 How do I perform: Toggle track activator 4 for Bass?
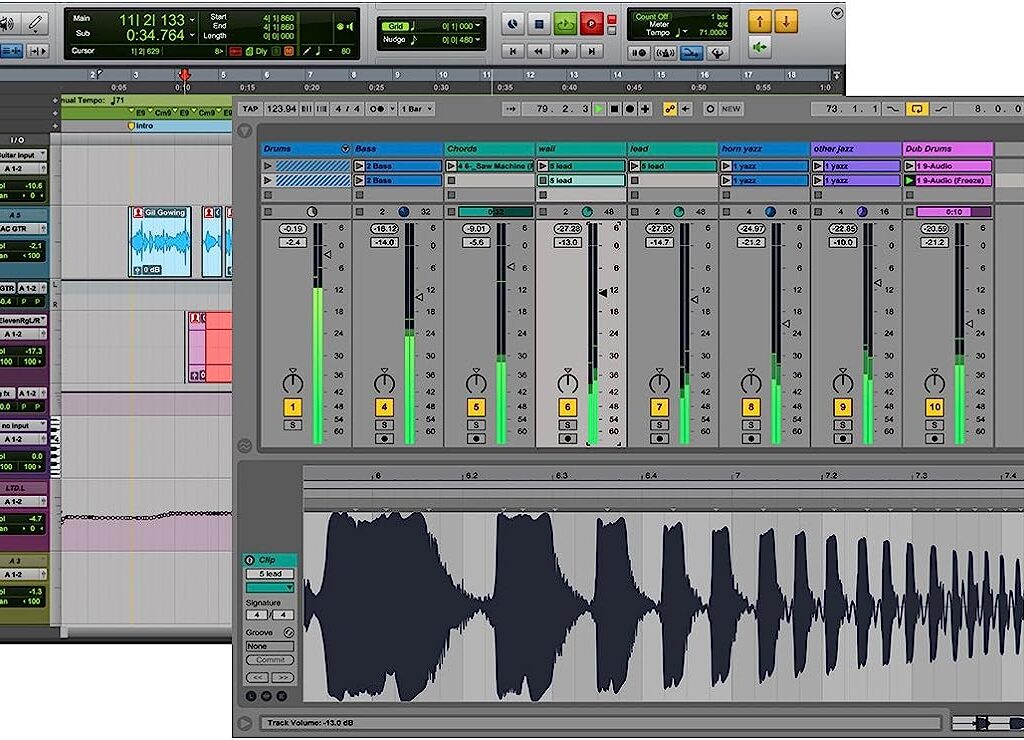[x=385, y=407]
